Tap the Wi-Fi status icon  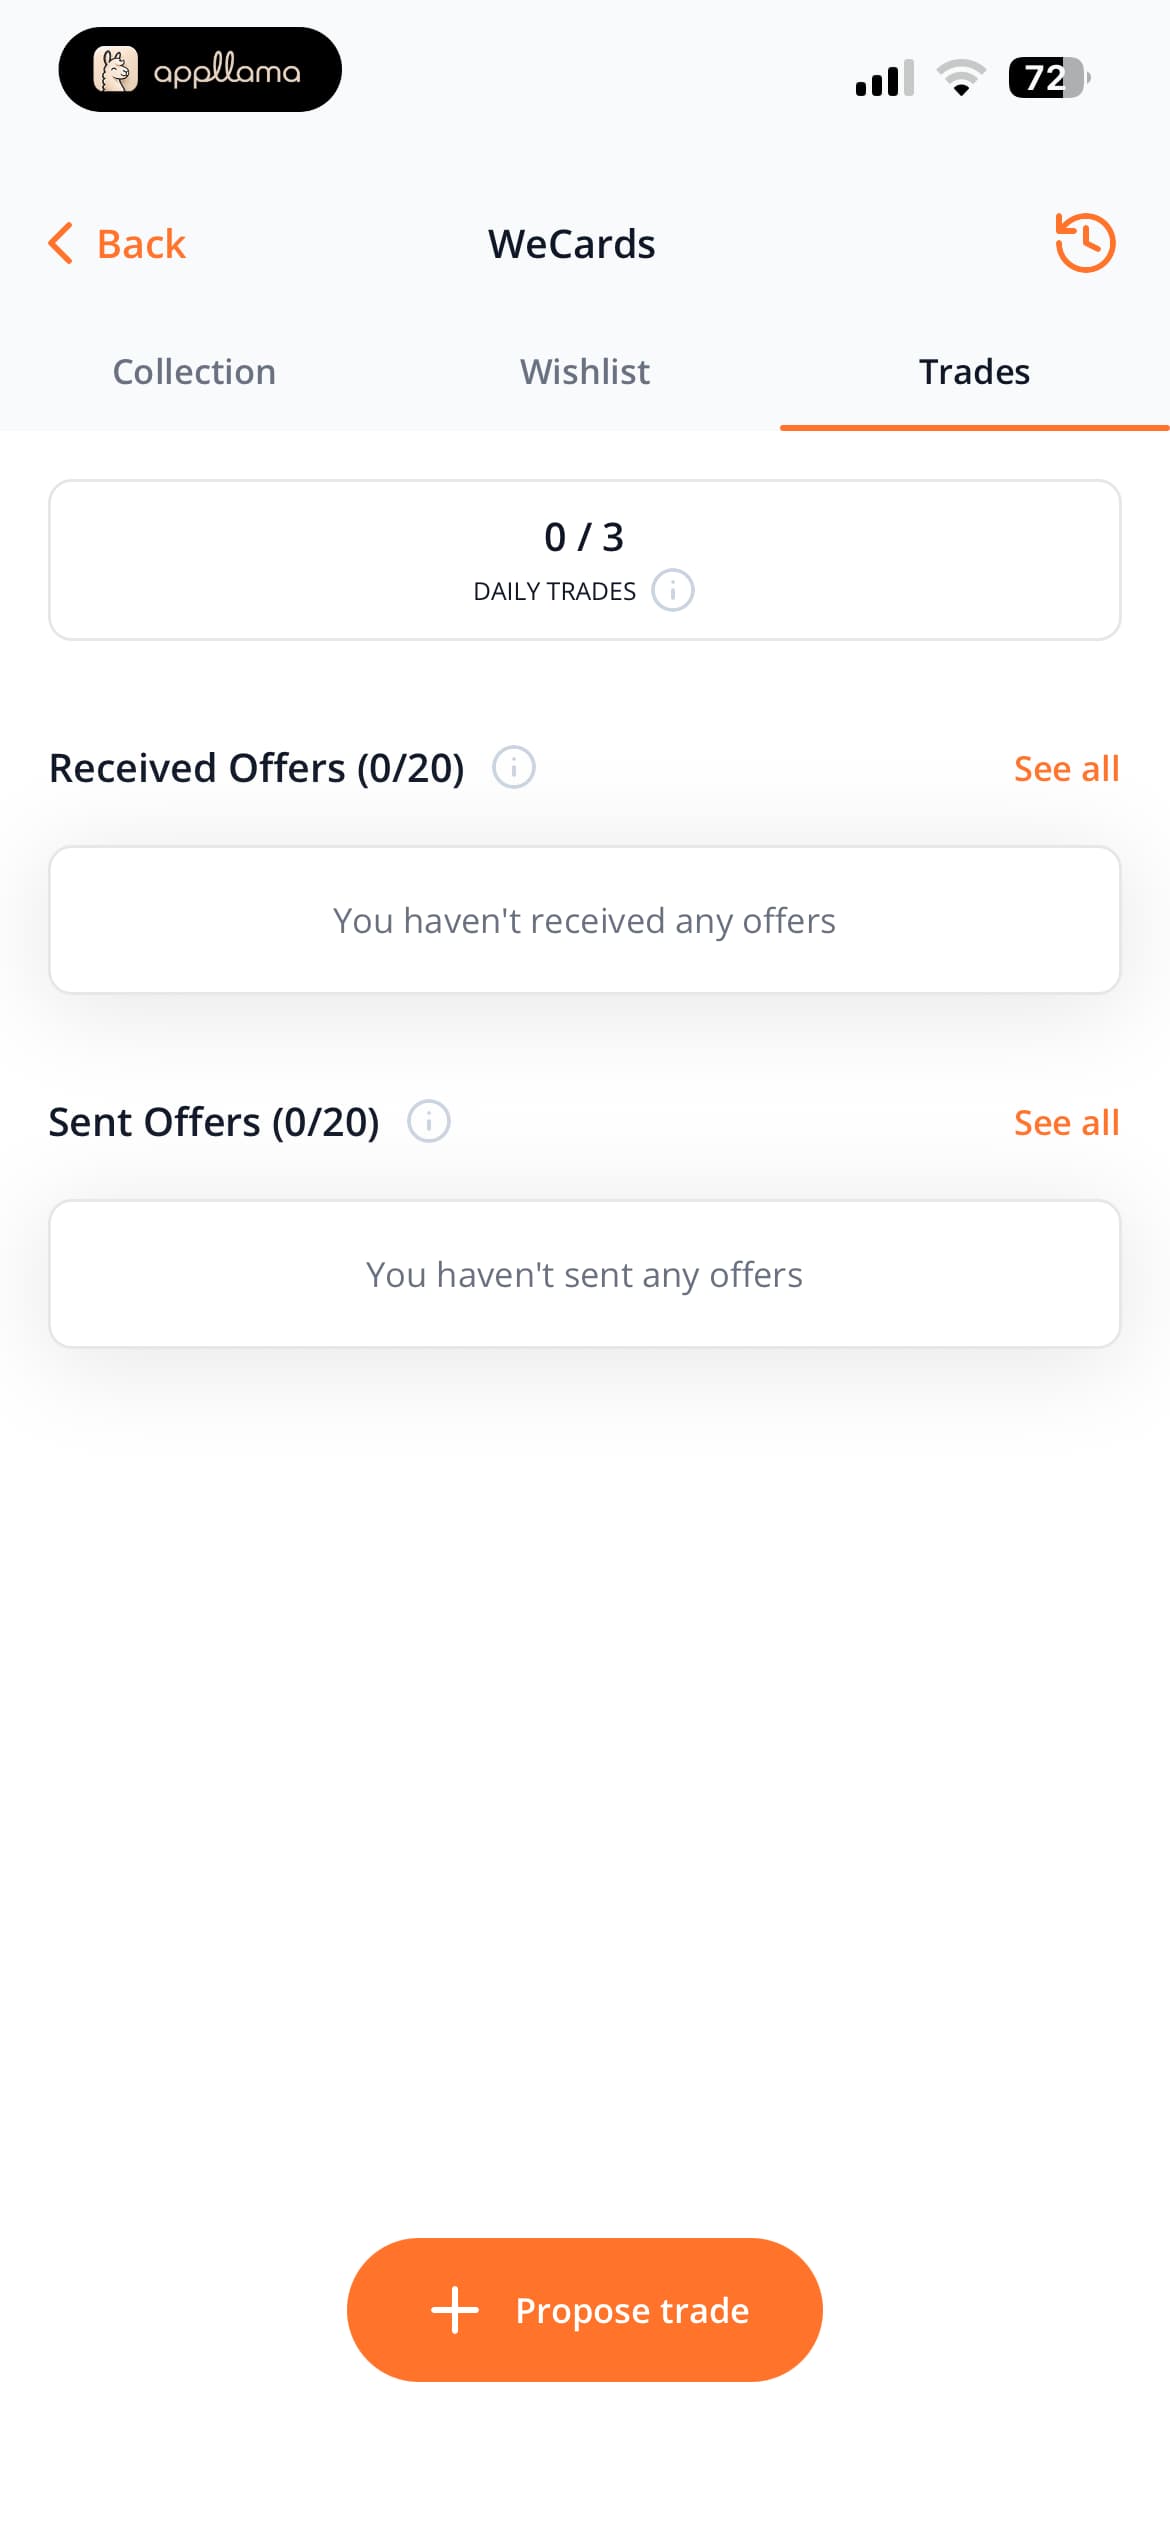961,77
